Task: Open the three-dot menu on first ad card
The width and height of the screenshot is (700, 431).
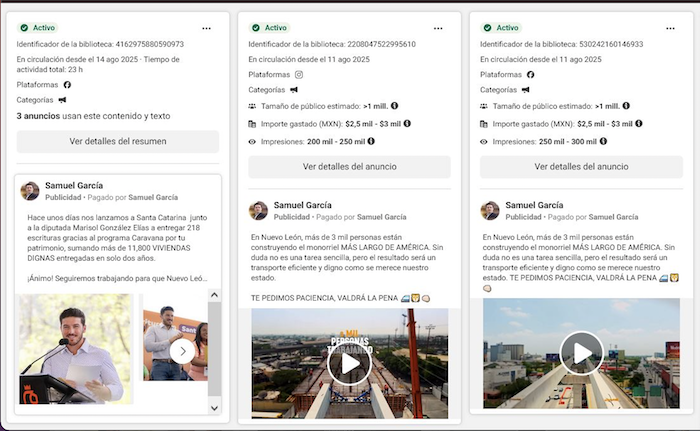Action: tap(206, 28)
